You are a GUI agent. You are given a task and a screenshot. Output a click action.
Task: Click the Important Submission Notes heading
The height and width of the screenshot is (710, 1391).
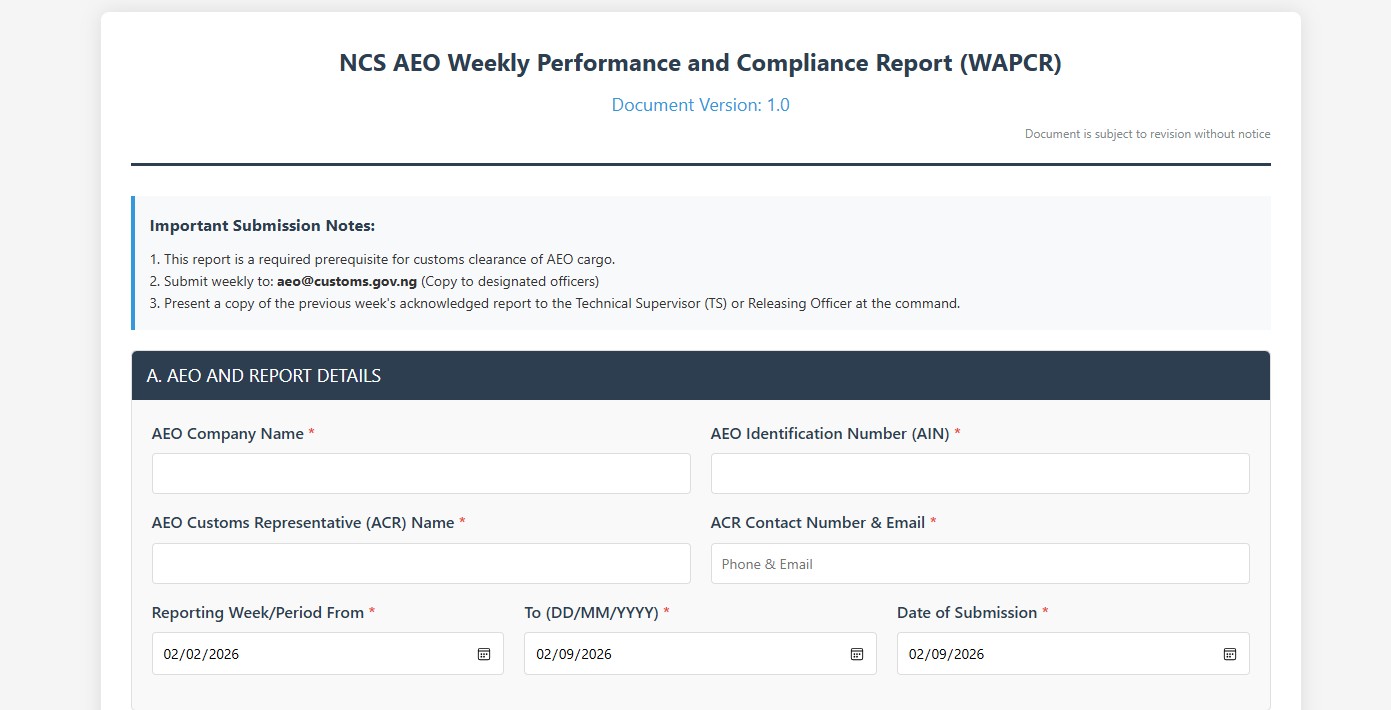(263, 225)
